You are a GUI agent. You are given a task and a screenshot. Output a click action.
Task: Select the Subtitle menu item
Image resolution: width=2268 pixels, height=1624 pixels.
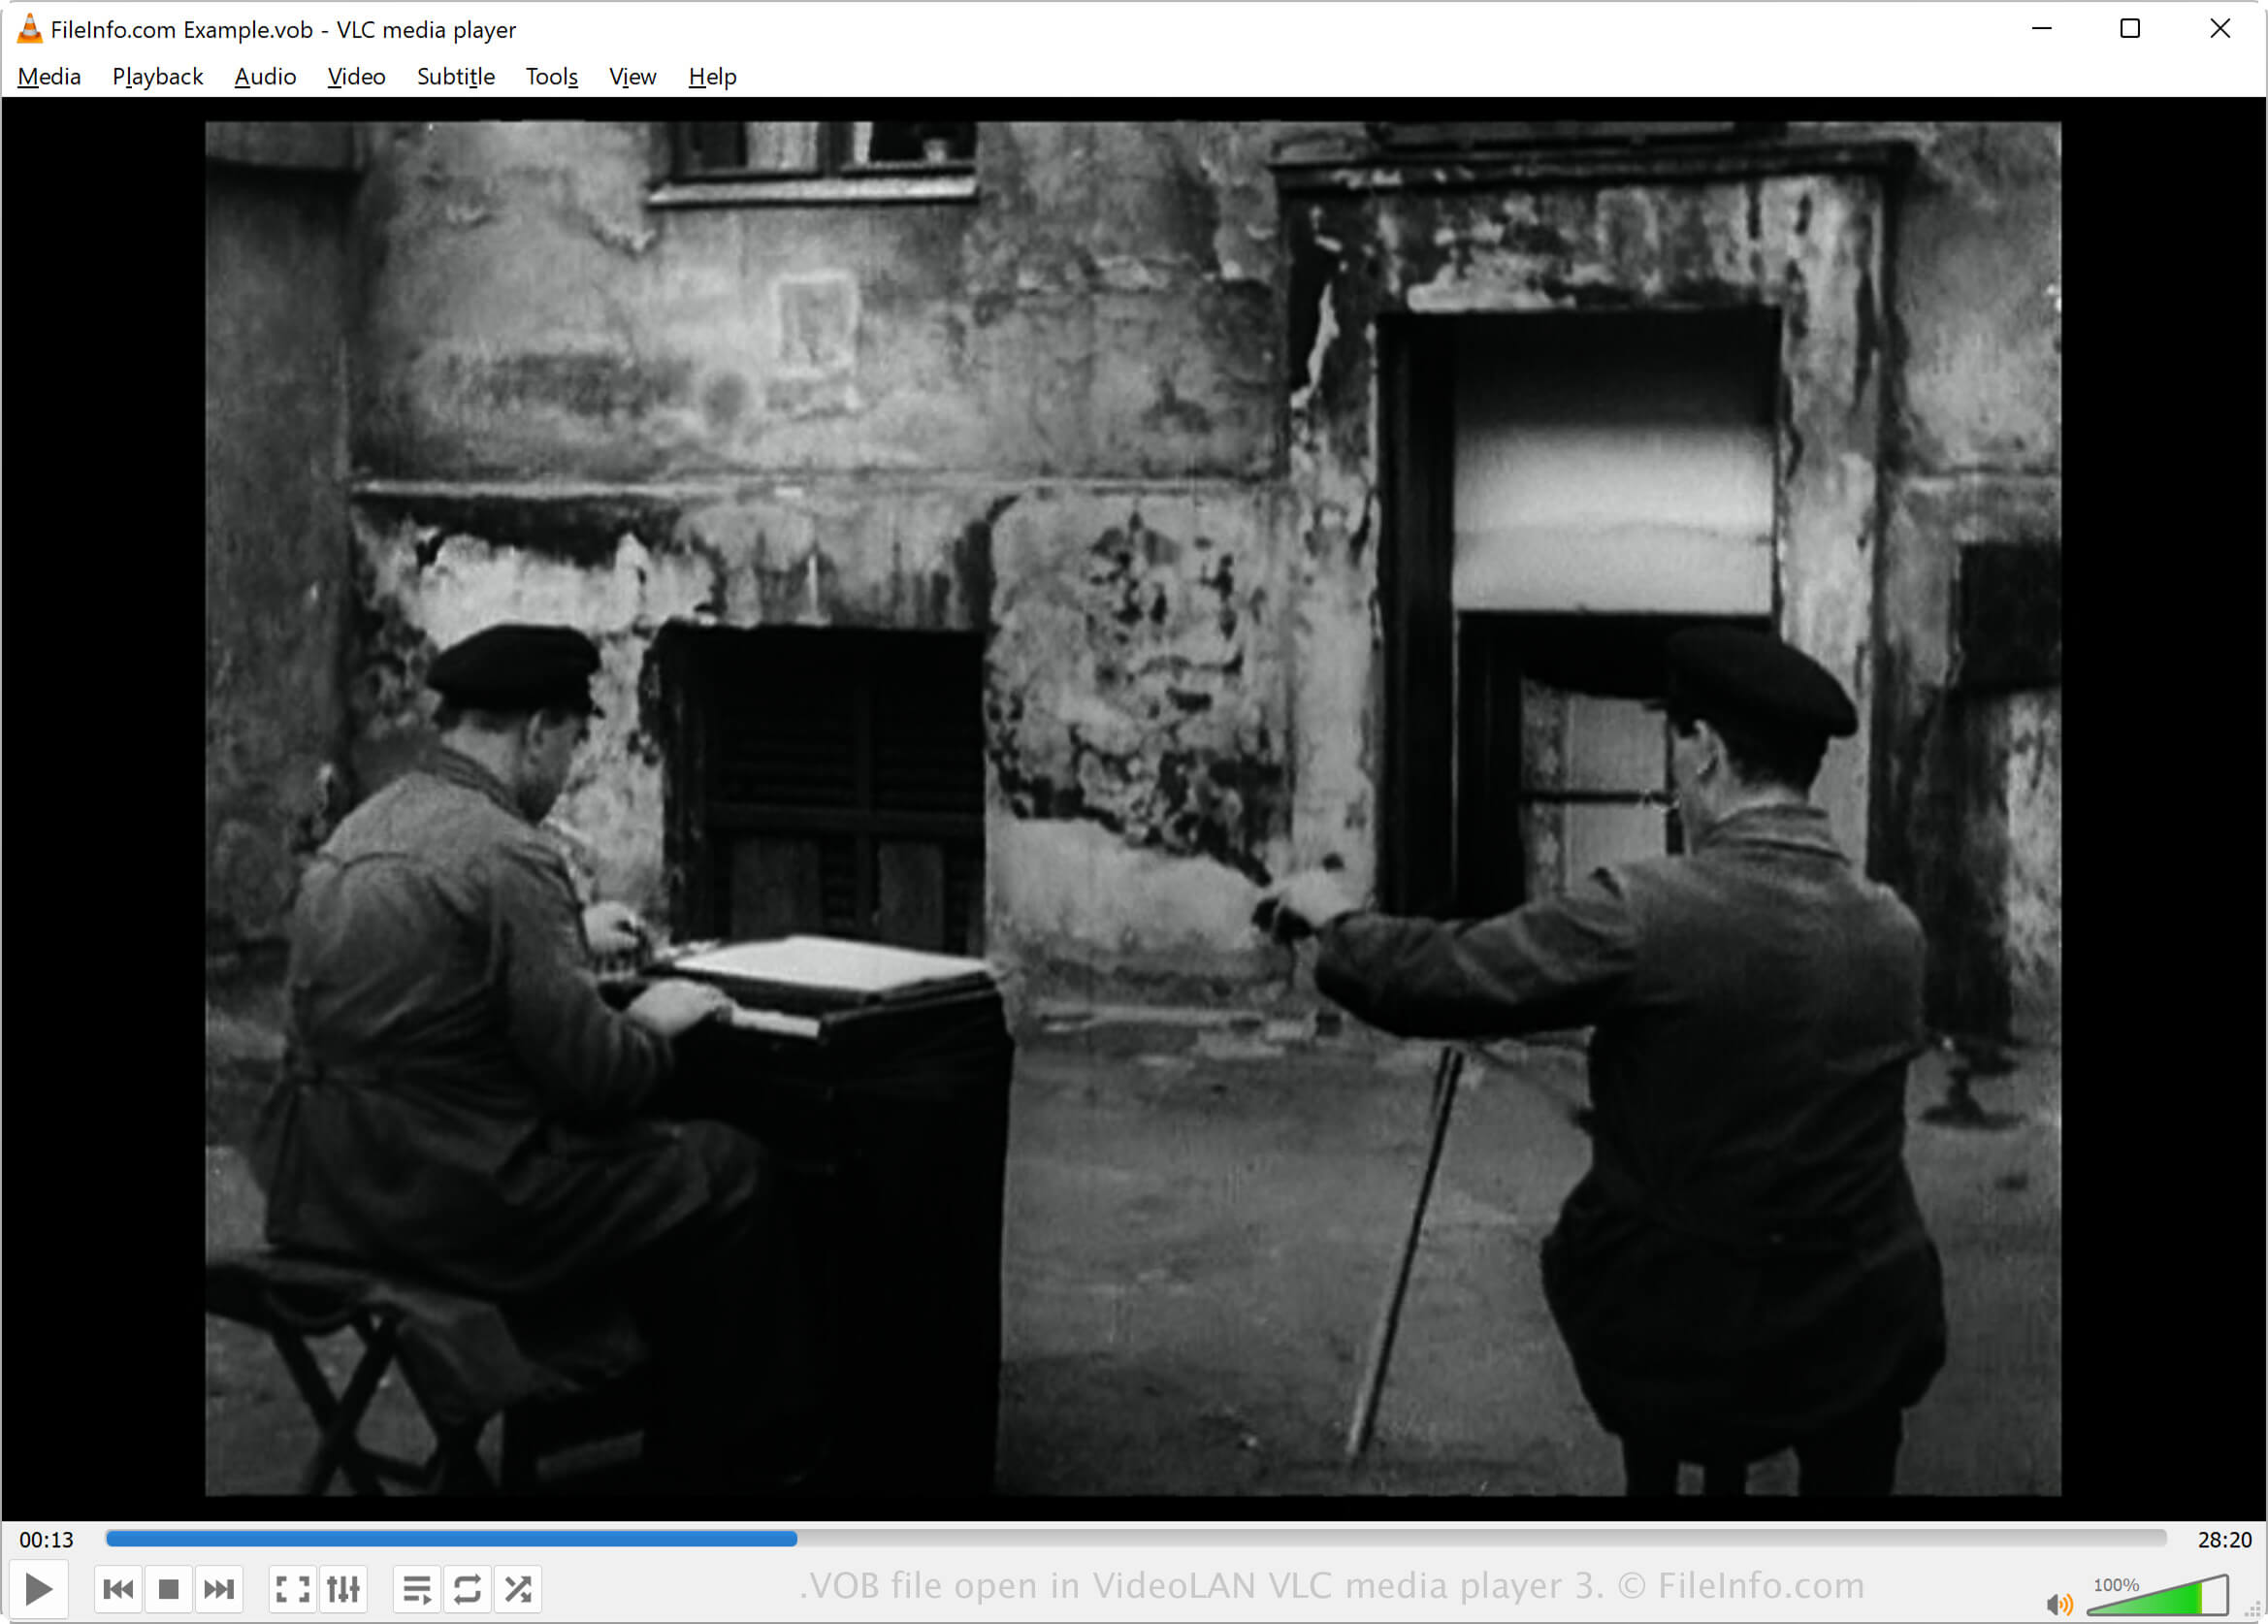coord(451,76)
